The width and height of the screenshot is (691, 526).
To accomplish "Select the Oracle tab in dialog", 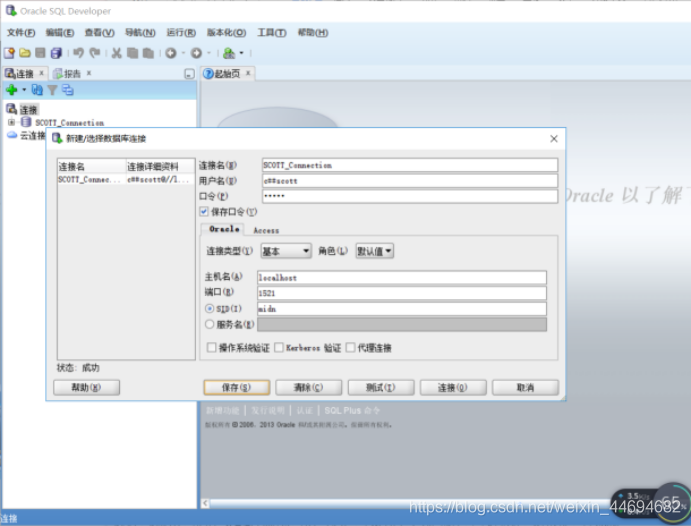I will tap(224, 229).
